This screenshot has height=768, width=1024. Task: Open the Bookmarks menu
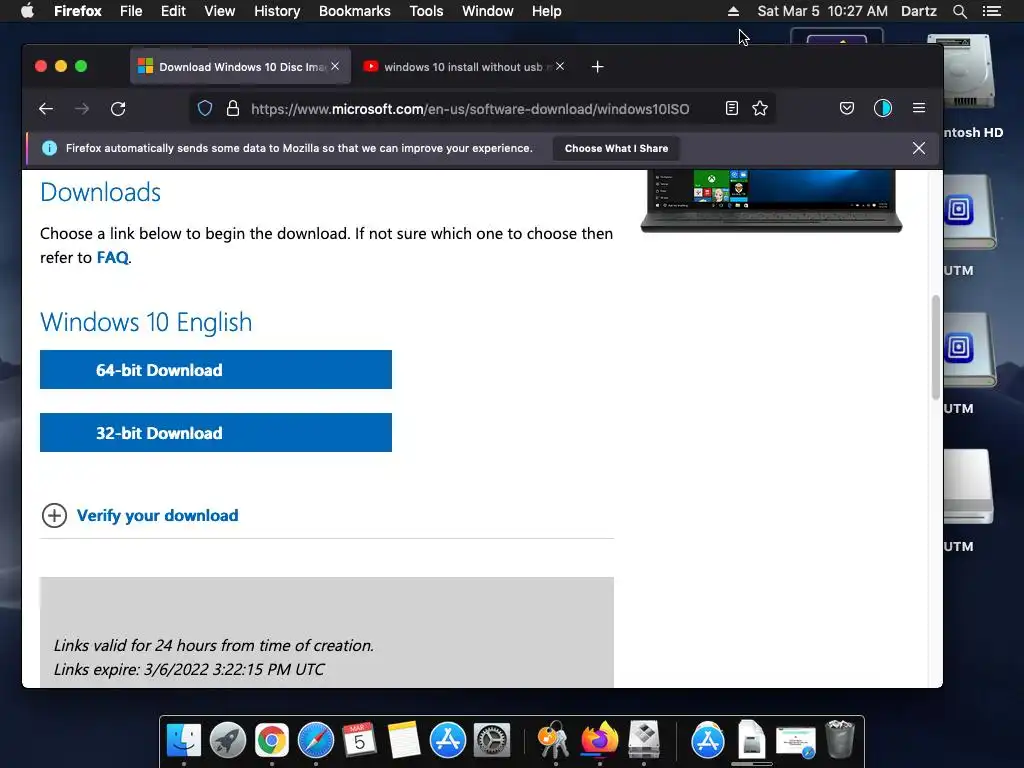point(355,11)
